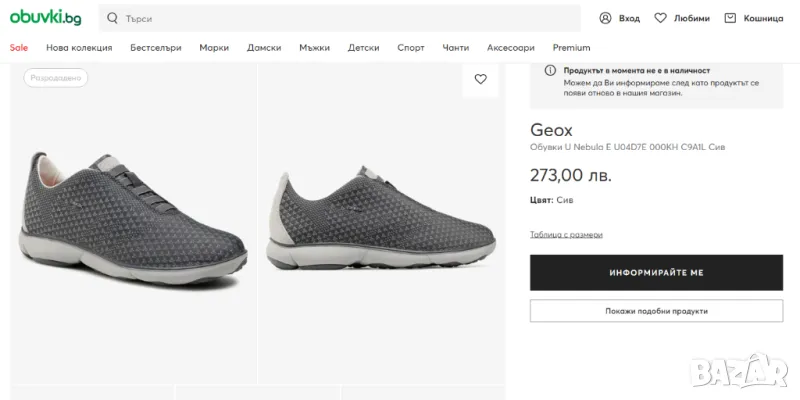Open the account login user icon
The width and height of the screenshot is (800, 400).
click(x=605, y=18)
